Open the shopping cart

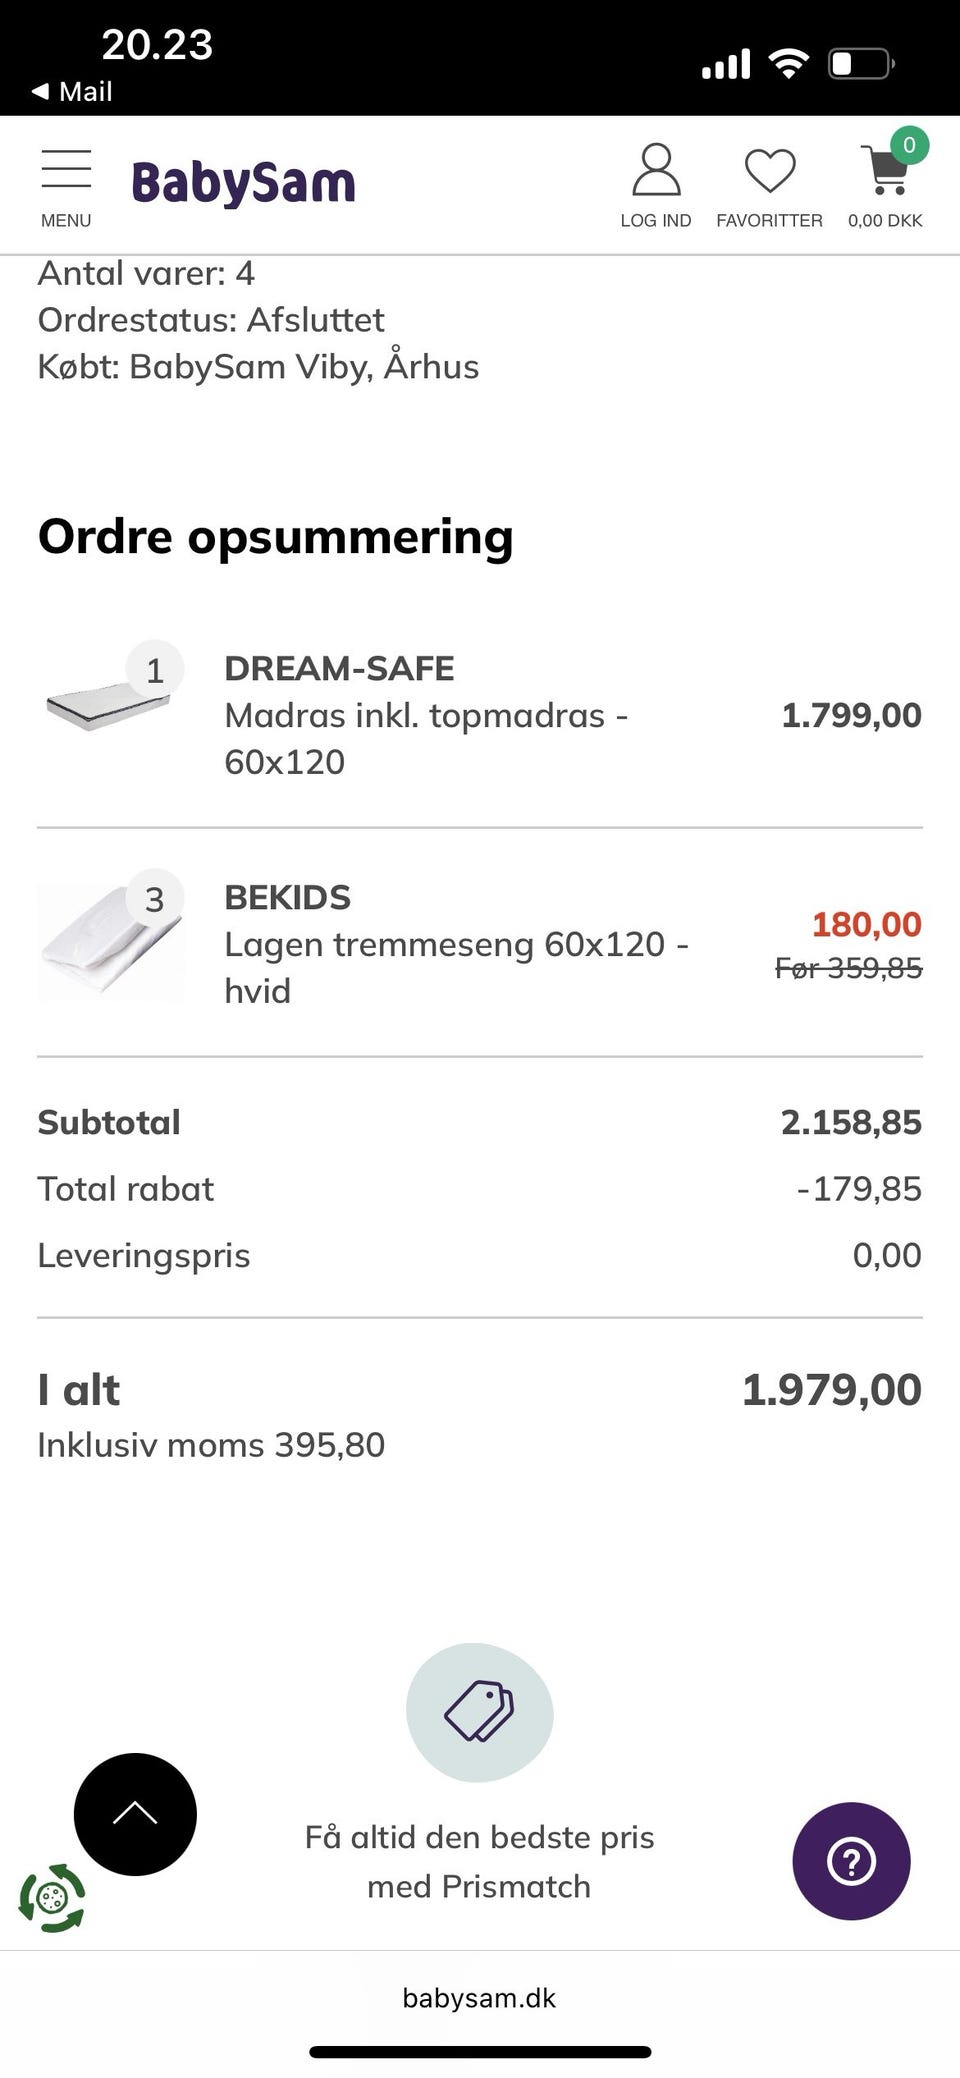(x=885, y=172)
